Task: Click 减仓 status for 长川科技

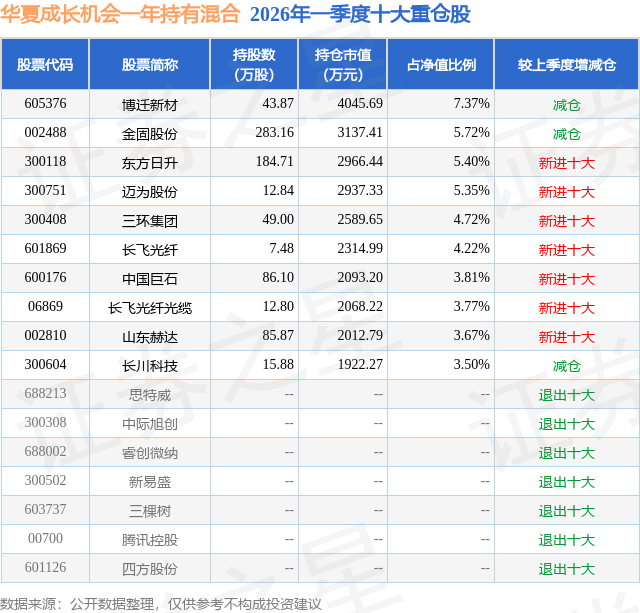Action: click(567, 366)
